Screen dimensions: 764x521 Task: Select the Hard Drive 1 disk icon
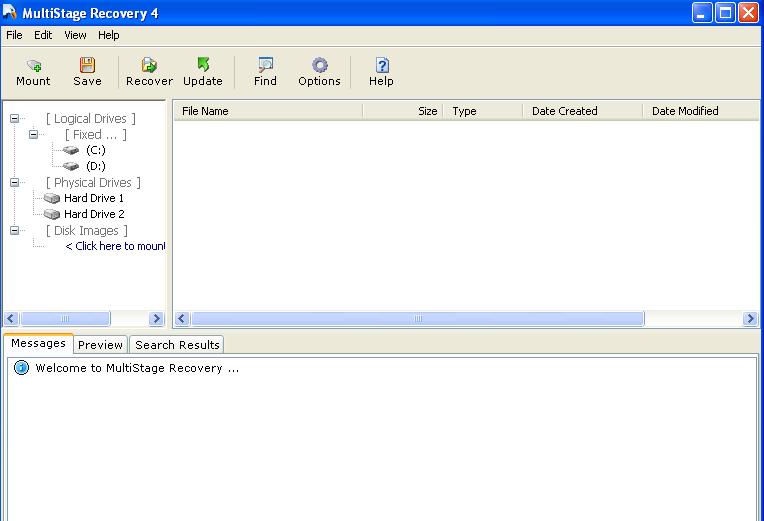[x=52, y=198]
